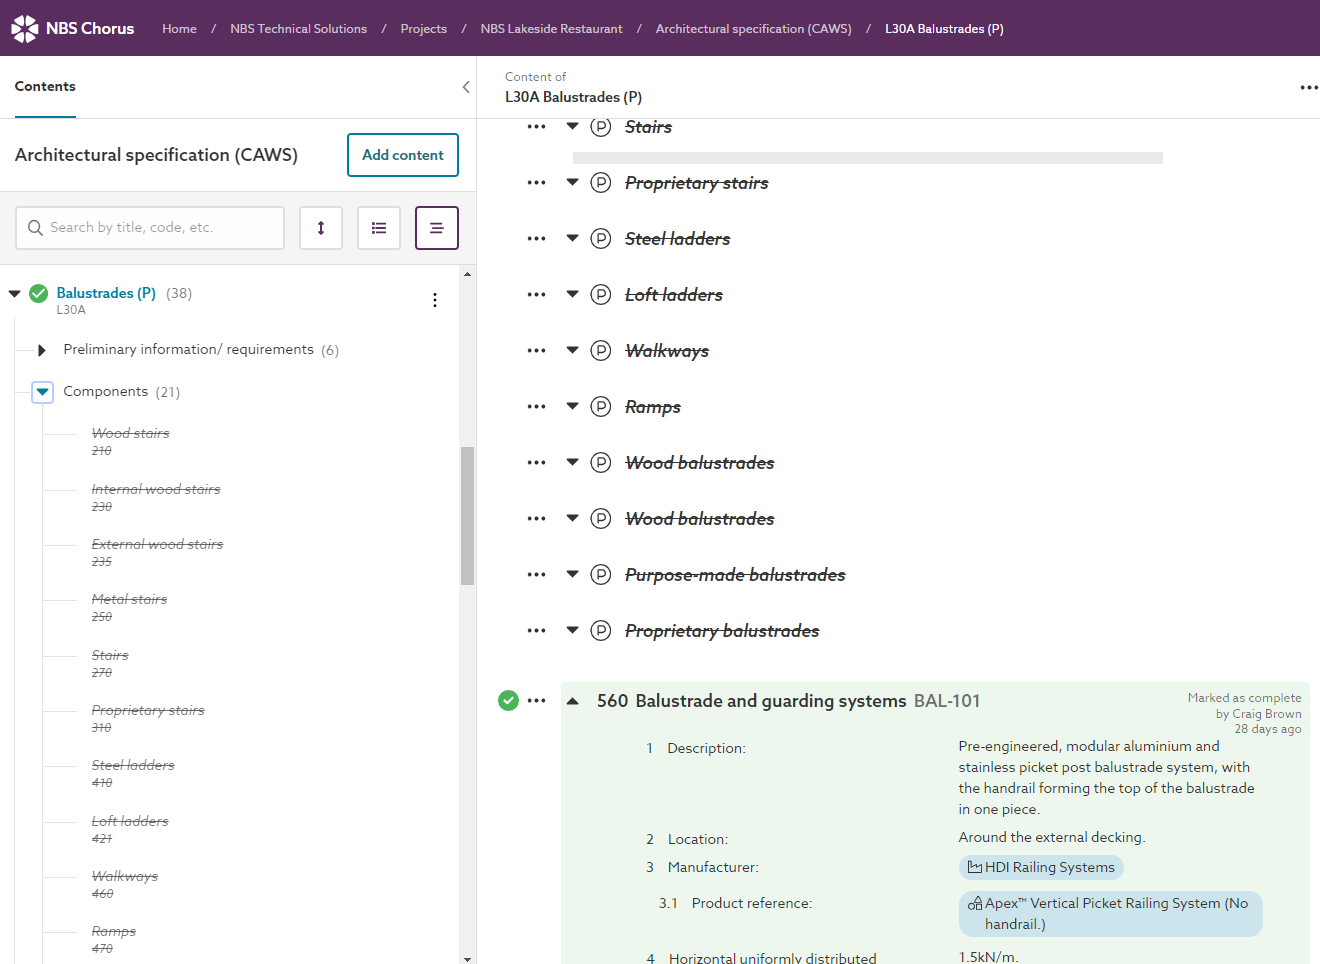Open NBS Lakeside Restaurant breadcrumb link
Viewport: 1320px width, 964px height.
[551, 29]
